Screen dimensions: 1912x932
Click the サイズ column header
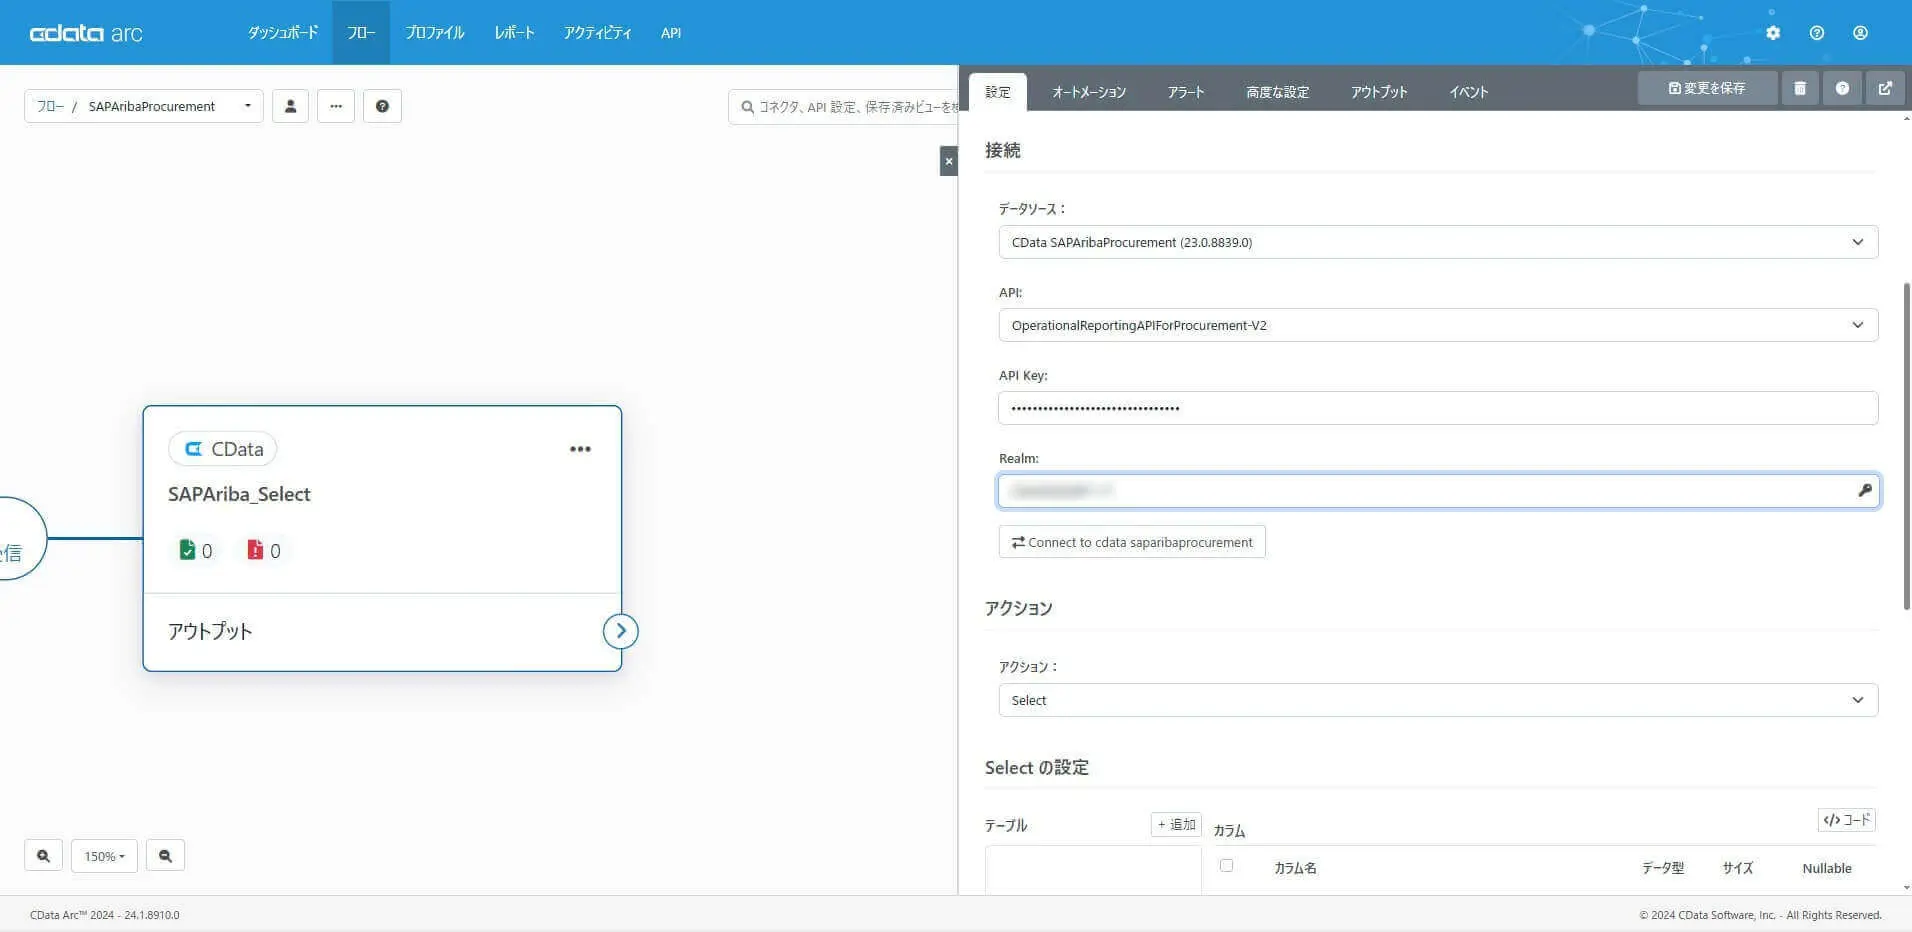click(x=1738, y=868)
